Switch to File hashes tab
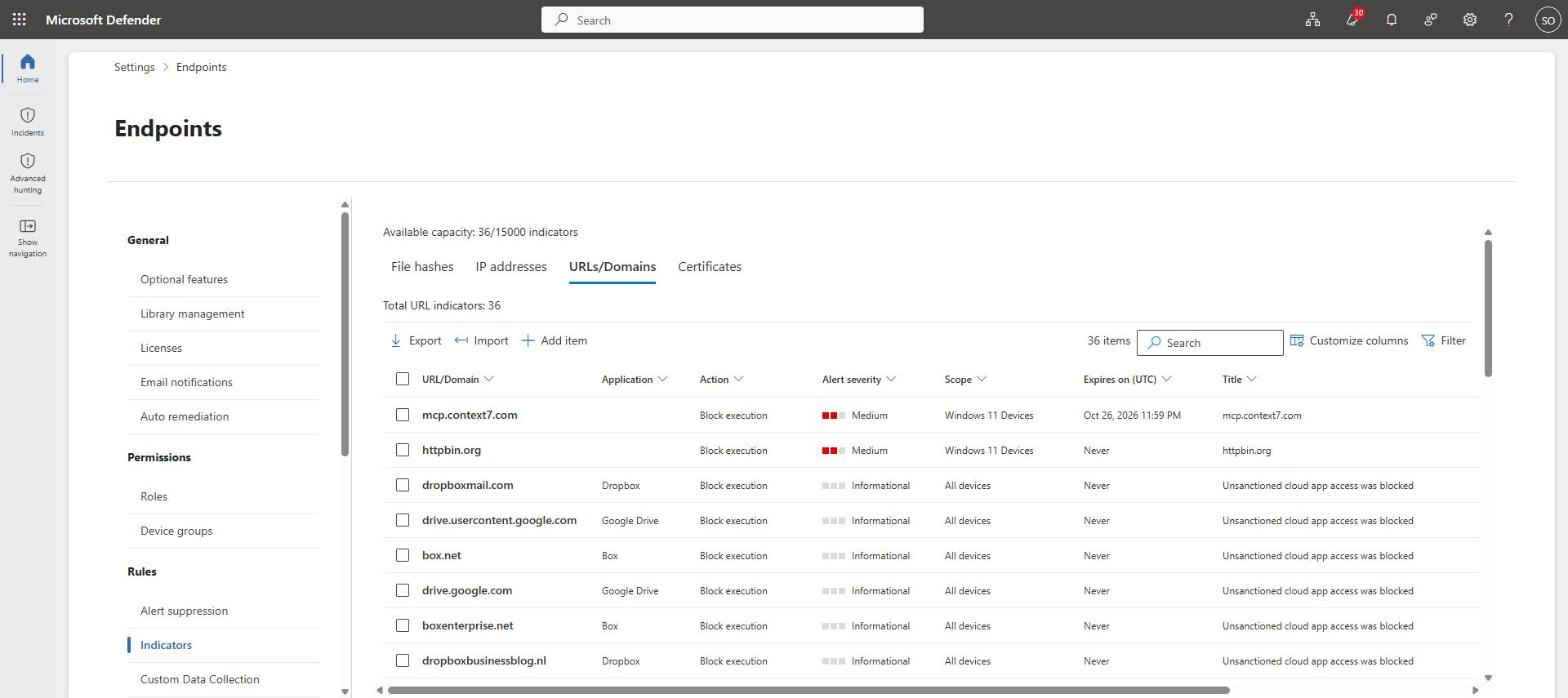The height and width of the screenshot is (698, 1568). coord(422,266)
